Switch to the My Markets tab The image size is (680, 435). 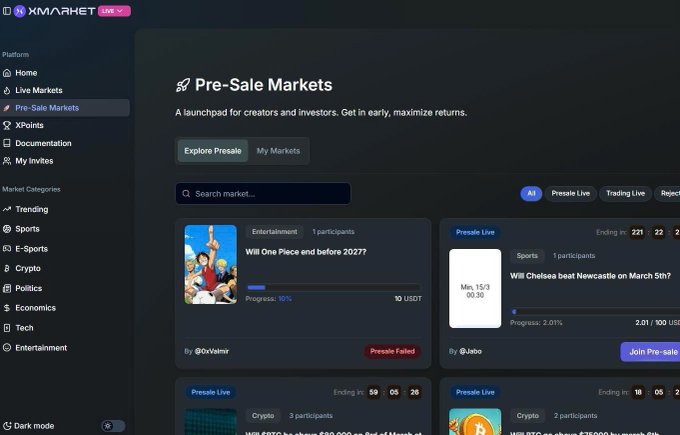coord(278,151)
